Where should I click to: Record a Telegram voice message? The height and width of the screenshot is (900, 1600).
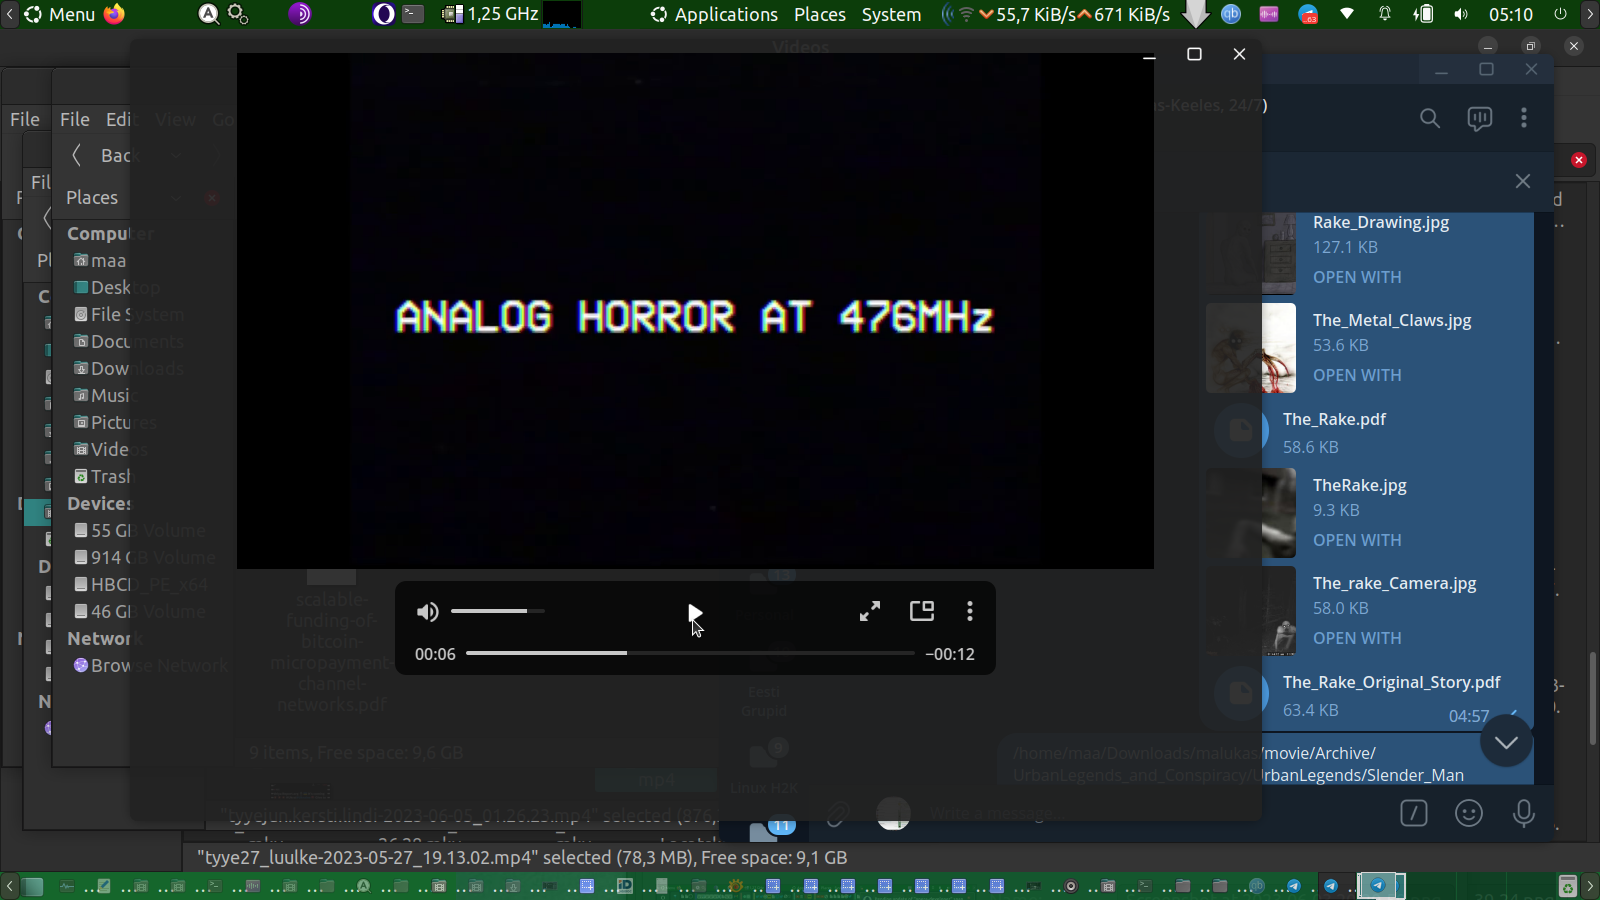coord(1524,814)
